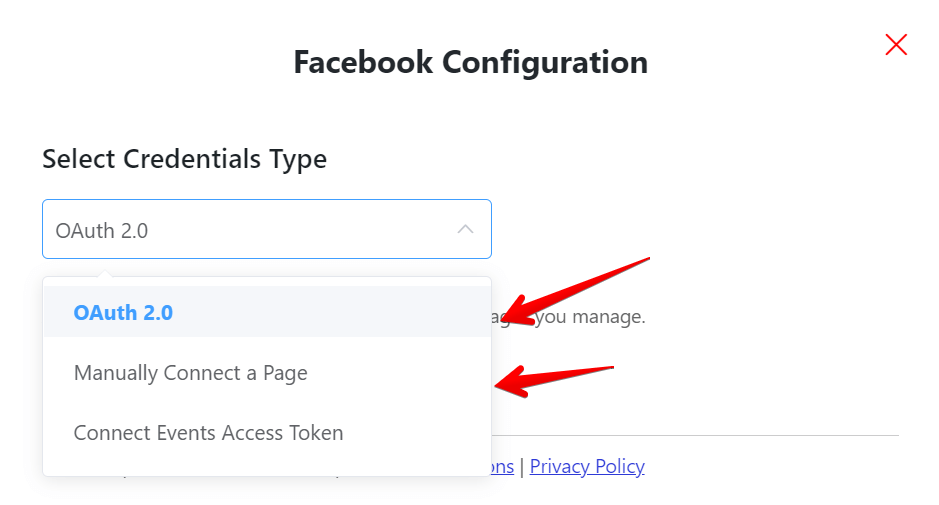The image size is (939, 505).
Task: Click empty space right of Manually Connect a Page
Action: (400, 373)
